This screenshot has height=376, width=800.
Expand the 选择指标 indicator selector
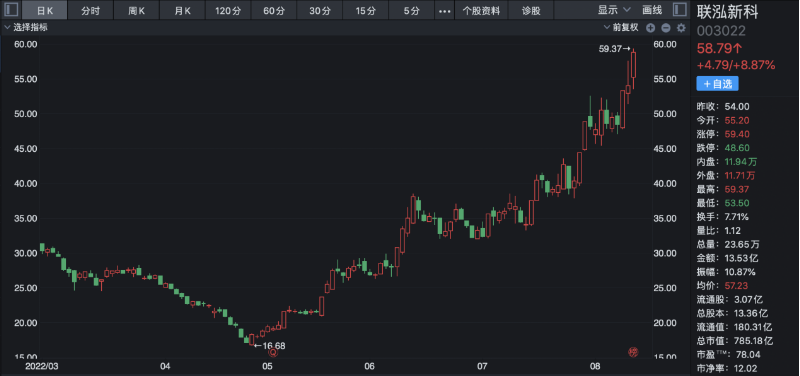26,28
